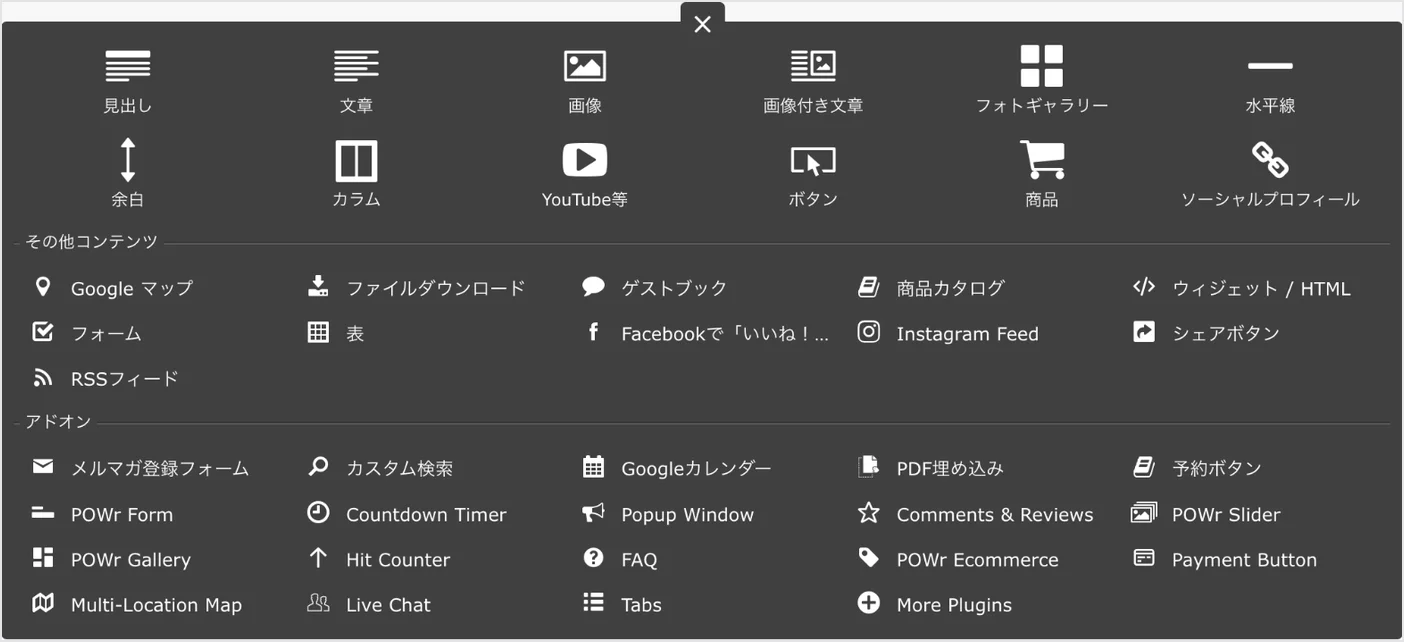
Task: Click the ウィジェット / HTML code icon
Action: (1144, 287)
